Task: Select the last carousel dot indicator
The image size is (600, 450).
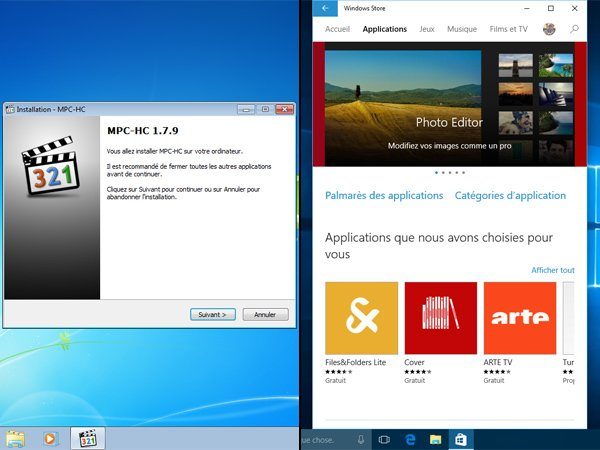Action: click(463, 173)
